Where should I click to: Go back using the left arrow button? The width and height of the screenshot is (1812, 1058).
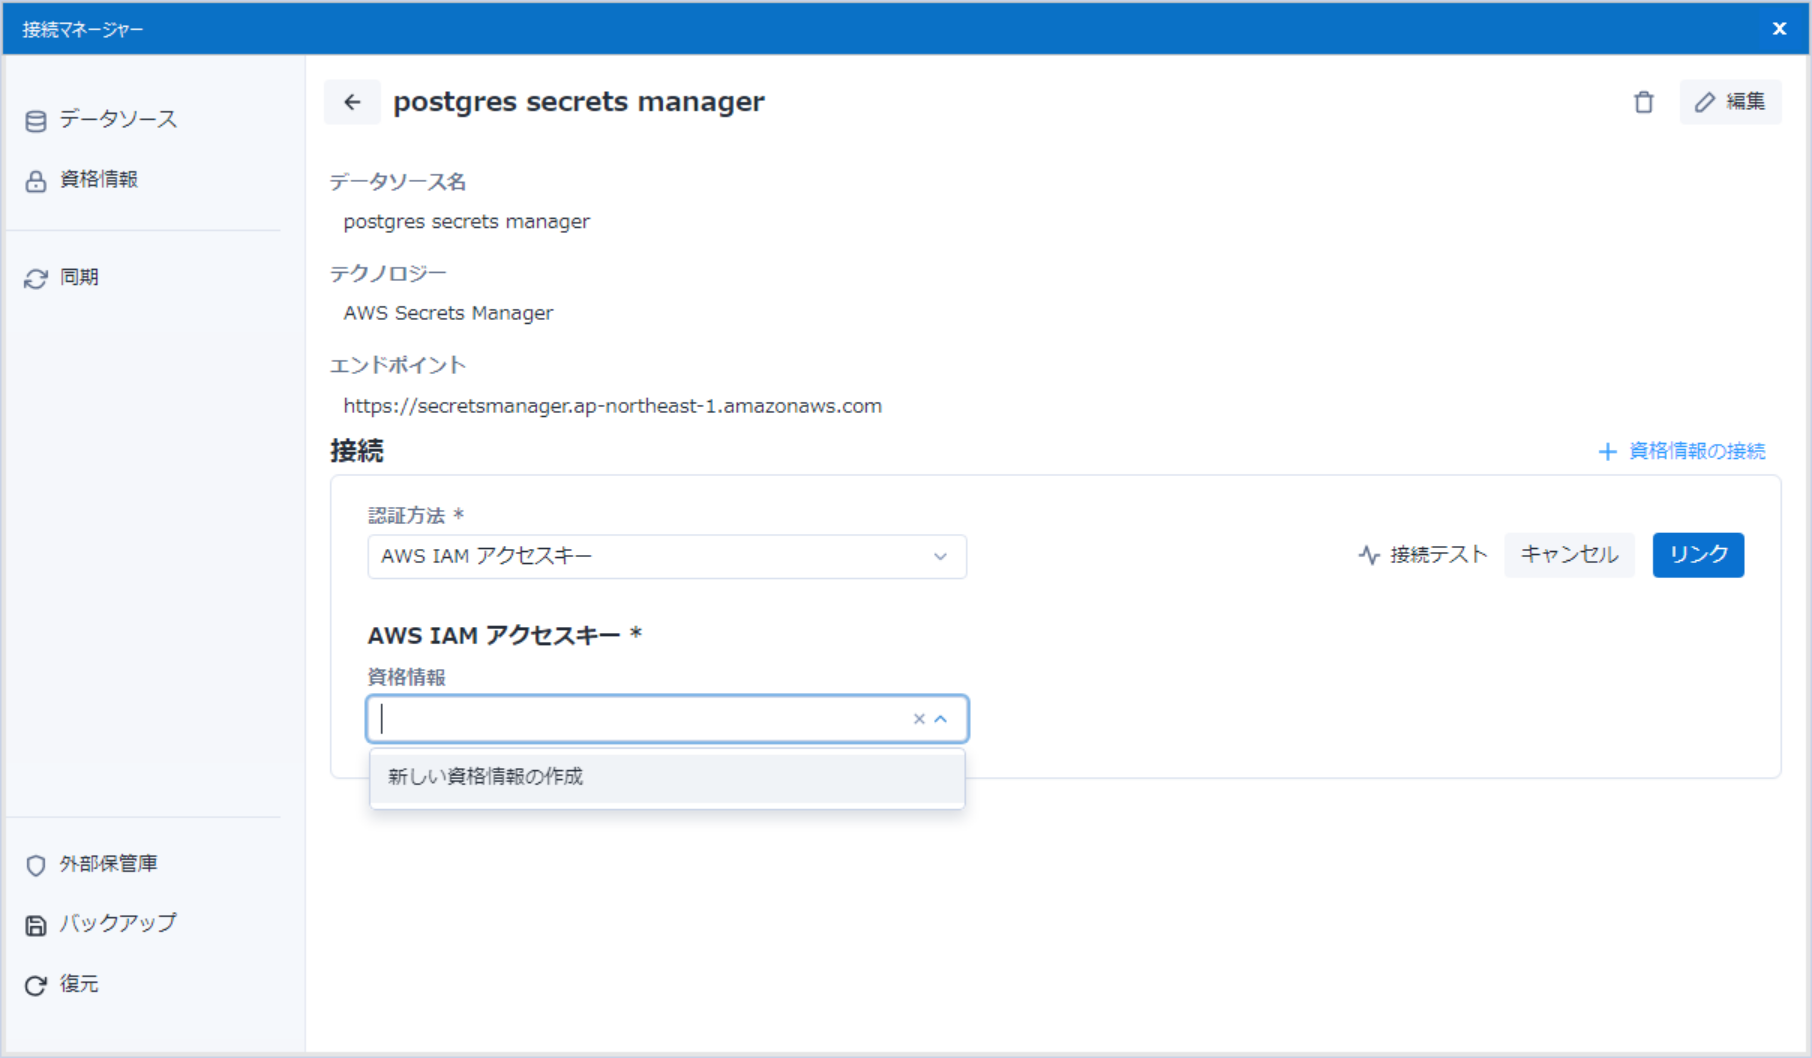[352, 102]
